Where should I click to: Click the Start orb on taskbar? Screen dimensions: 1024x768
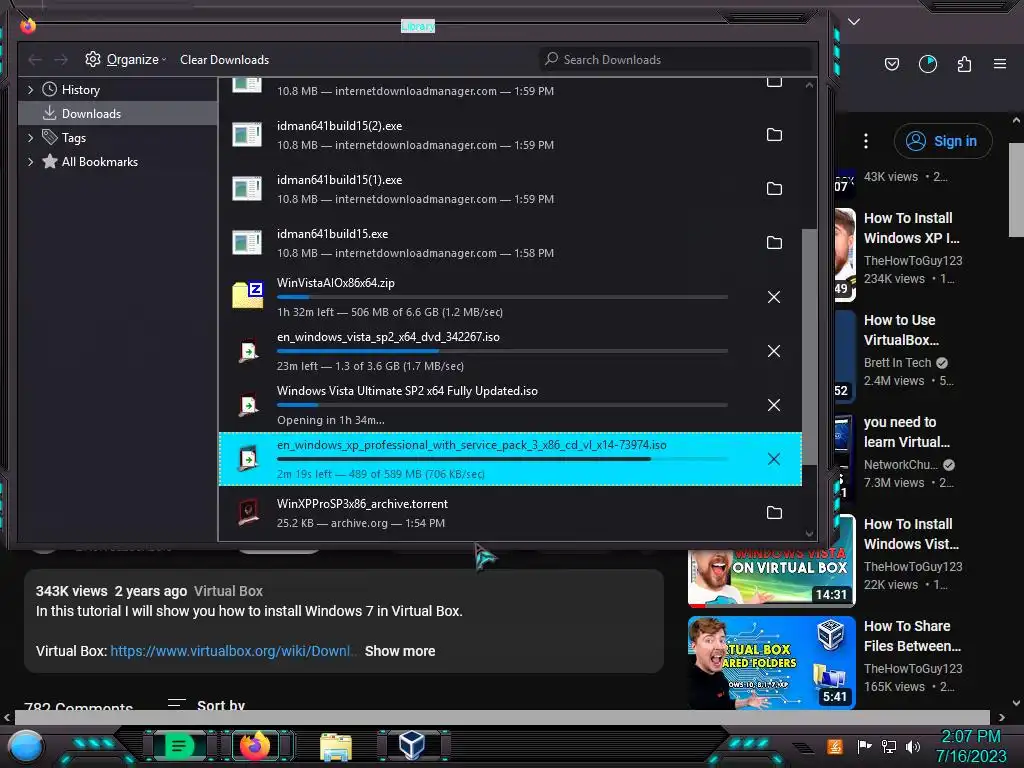click(26, 746)
